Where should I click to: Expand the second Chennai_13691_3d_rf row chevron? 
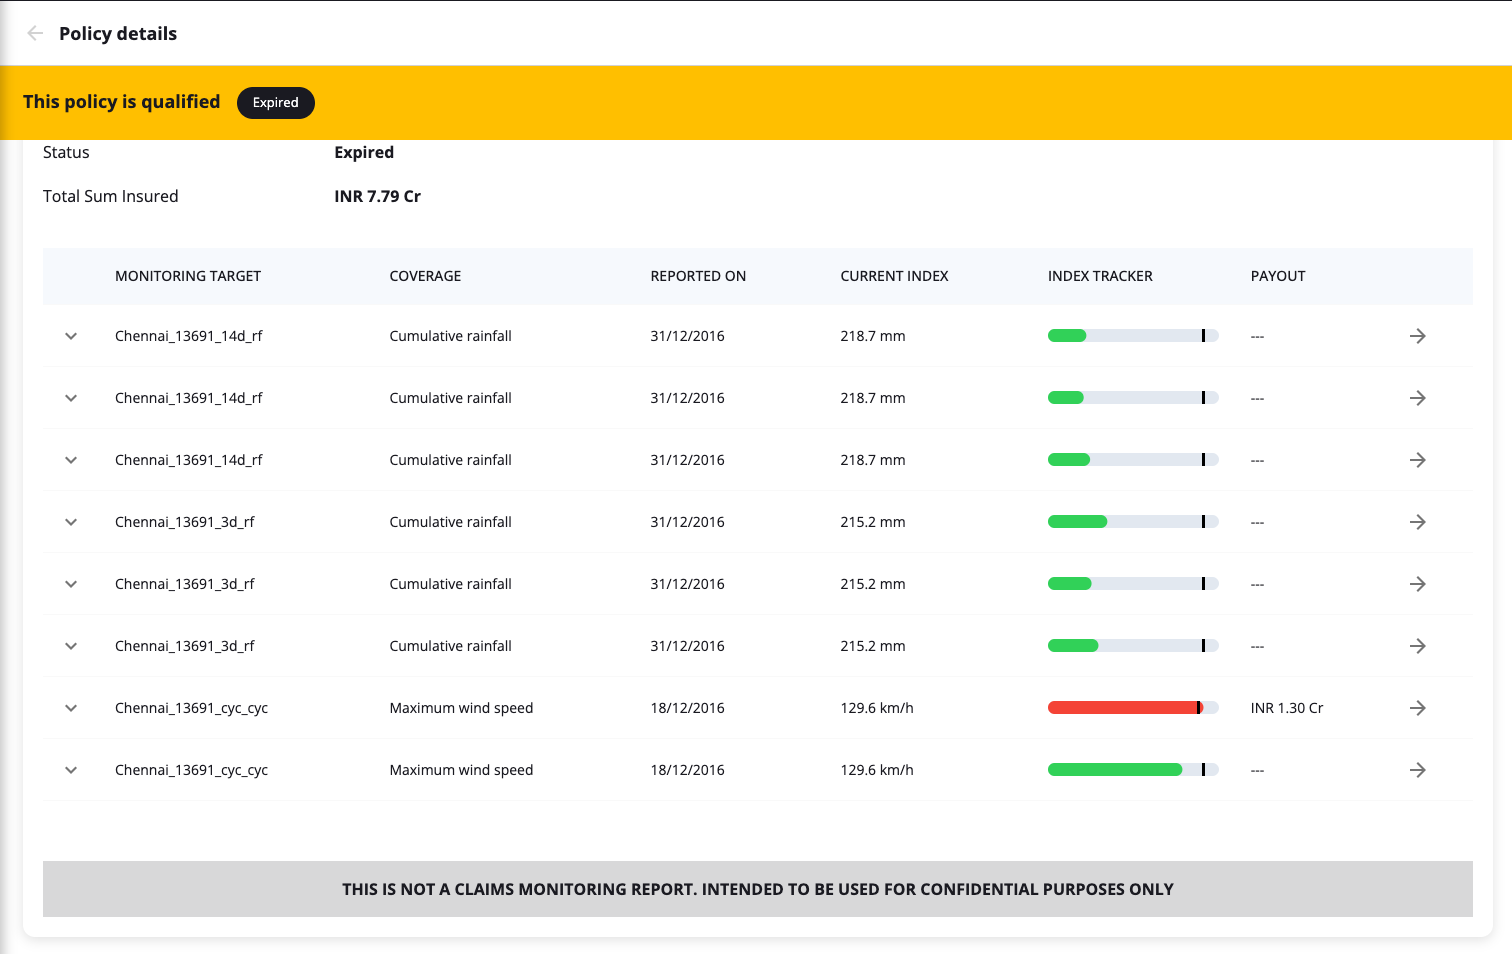pyautogui.click(x=71, y=584)
